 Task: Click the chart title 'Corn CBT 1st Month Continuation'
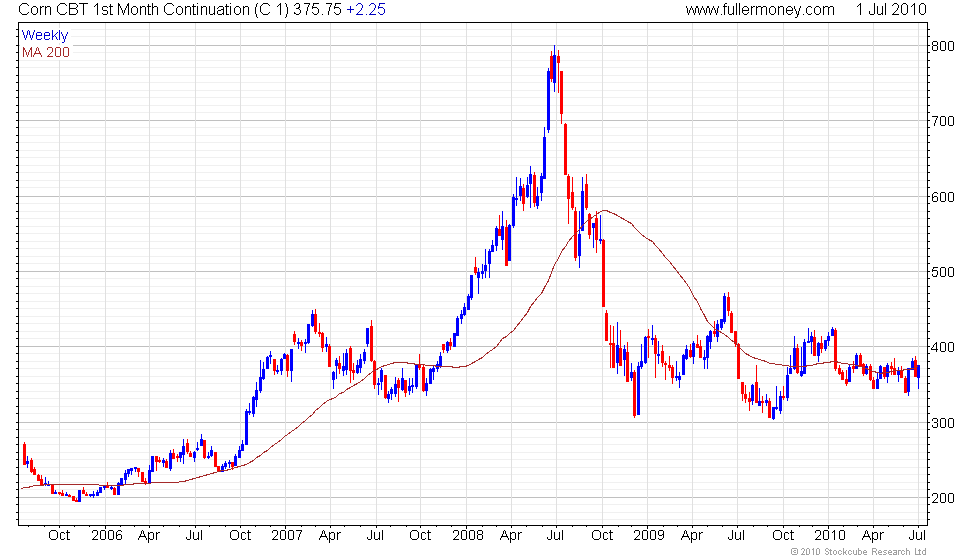[134, 9]
